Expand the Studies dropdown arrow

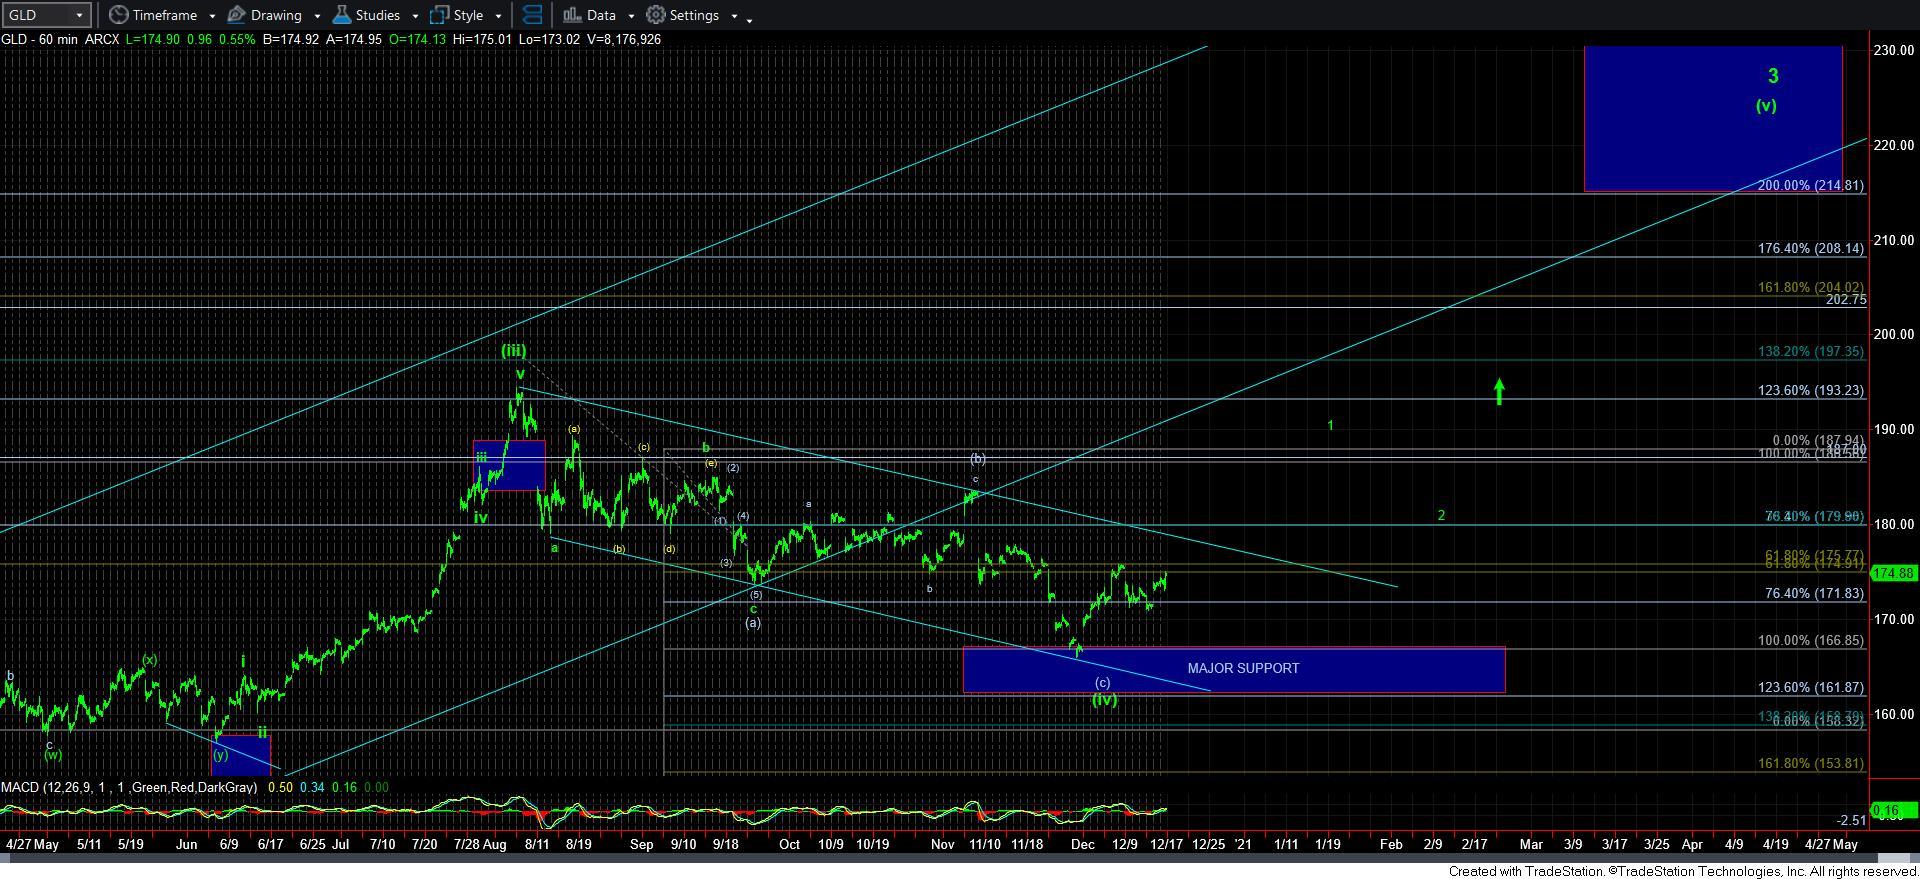point(415,16)
